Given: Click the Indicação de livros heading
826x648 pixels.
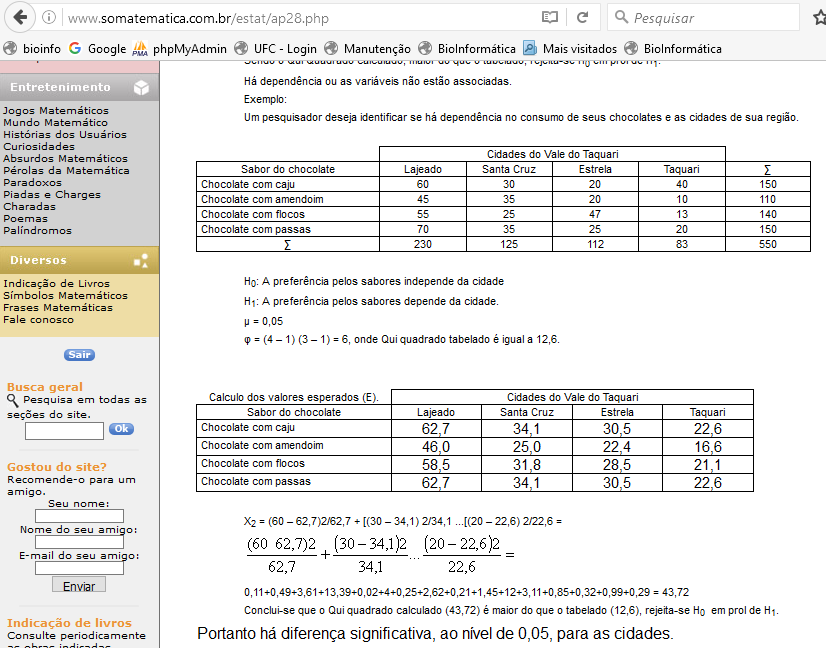Looking at the screenshot, I should click(70, 623).
